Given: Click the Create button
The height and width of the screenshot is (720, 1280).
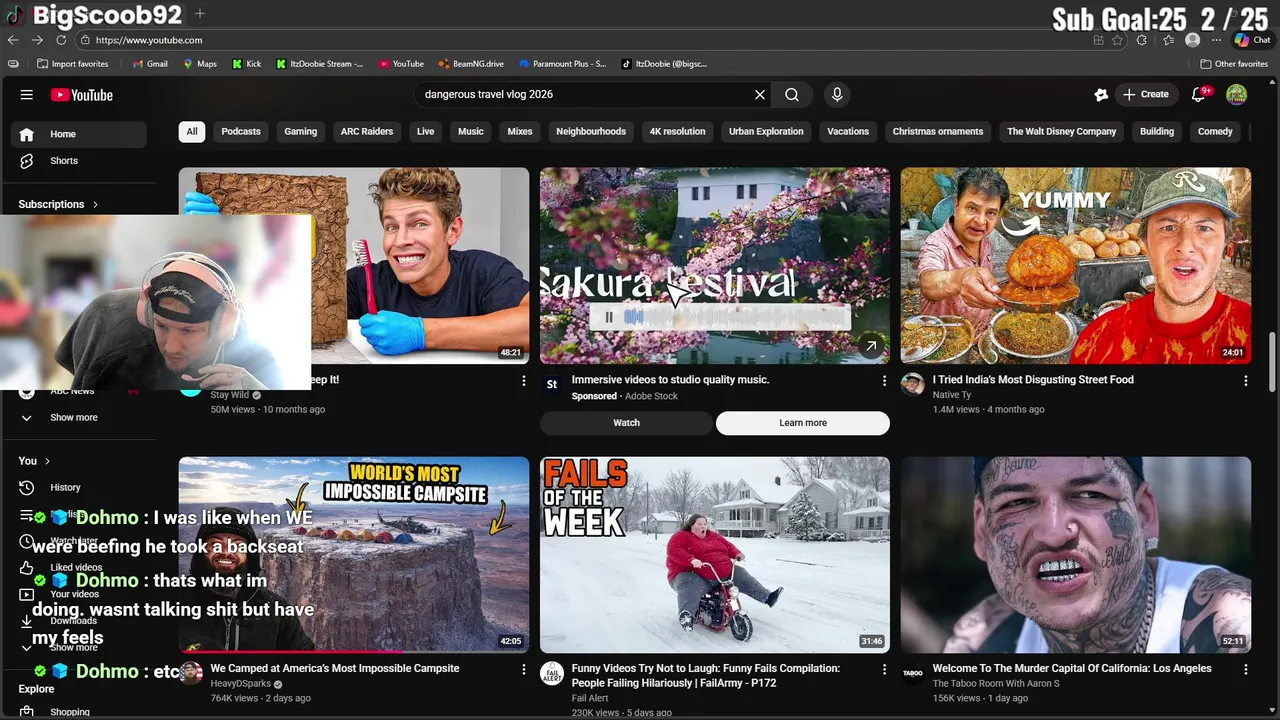Looking at the screenshot, I should point(1146,95).
